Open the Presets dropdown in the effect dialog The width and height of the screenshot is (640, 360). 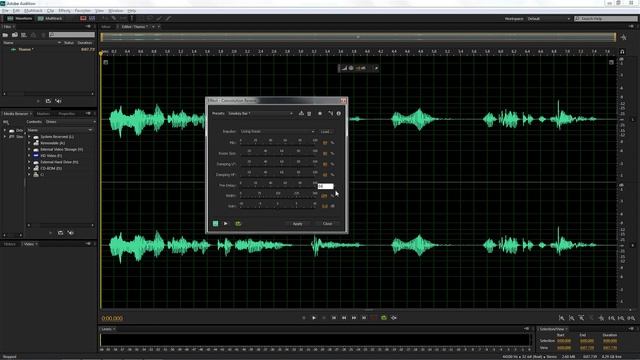(260, 113)
